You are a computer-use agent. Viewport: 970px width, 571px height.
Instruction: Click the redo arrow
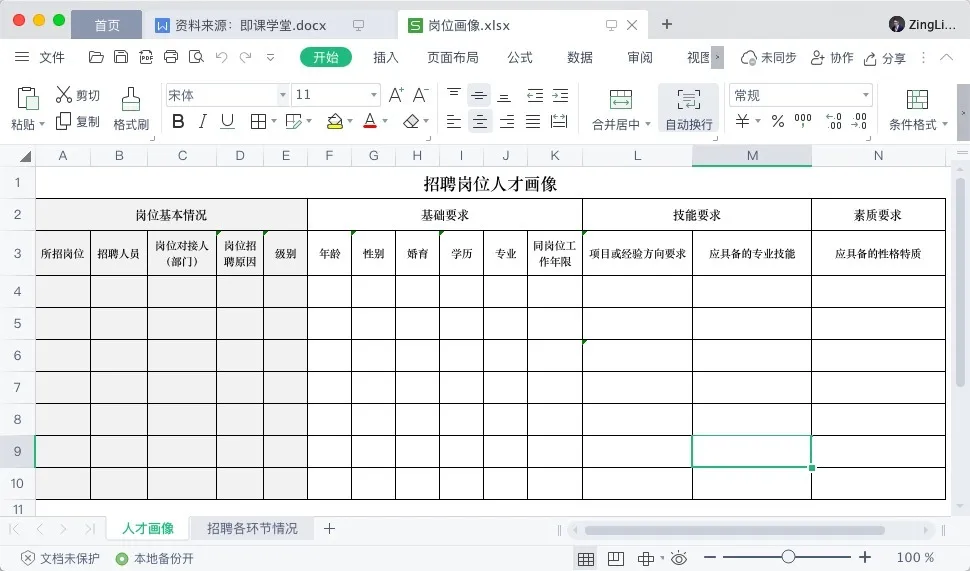click(x=246, y=58)
